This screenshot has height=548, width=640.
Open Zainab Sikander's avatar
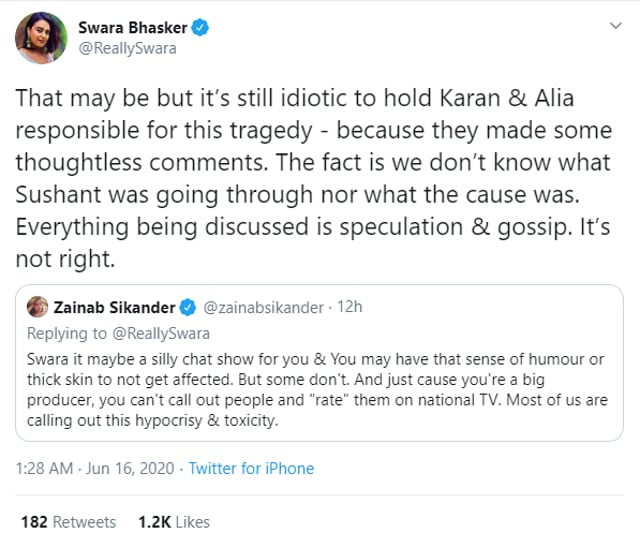[37, 307]
